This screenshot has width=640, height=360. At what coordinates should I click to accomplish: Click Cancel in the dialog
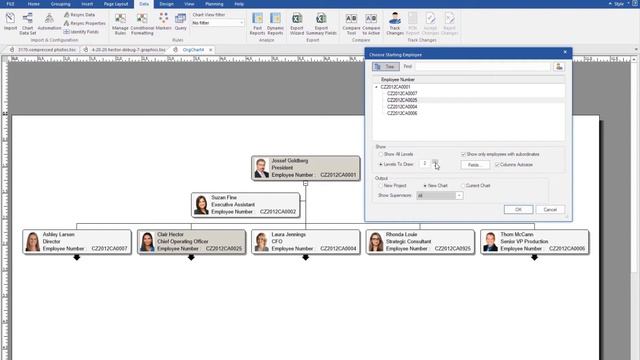[x=550, y=209]
